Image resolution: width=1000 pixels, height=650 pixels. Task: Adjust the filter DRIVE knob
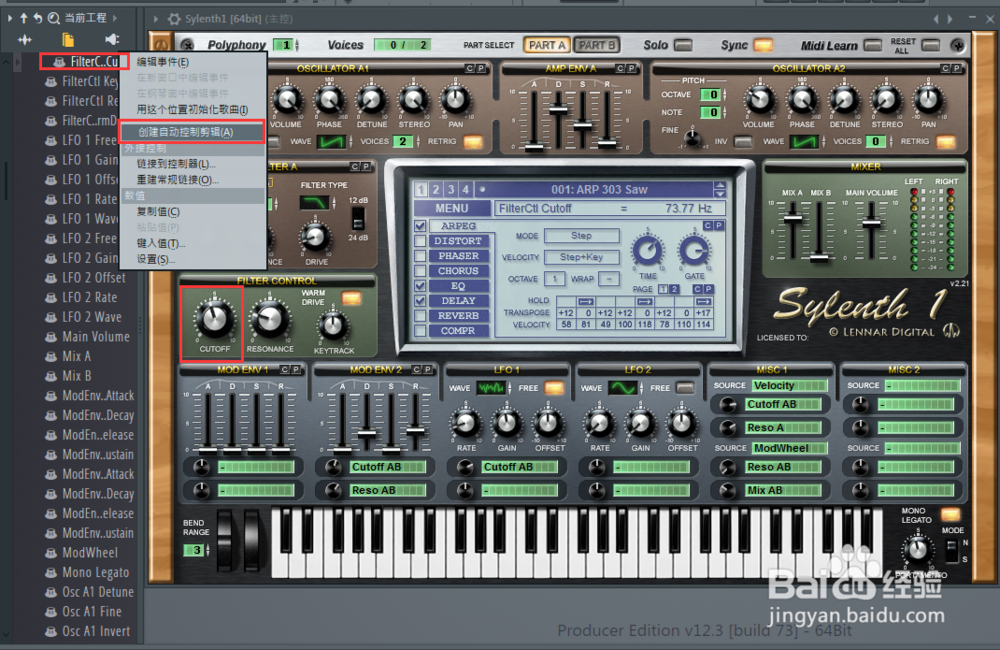point(315,237)
